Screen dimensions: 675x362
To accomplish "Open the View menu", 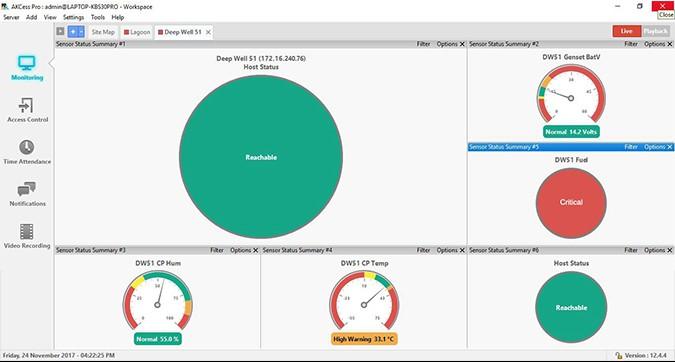I will (50, 17).
